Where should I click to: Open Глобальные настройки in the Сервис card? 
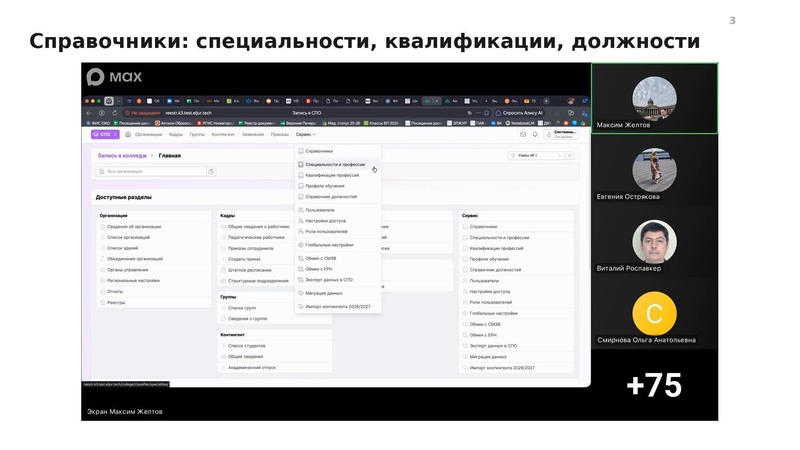click(x=493, y=313)
